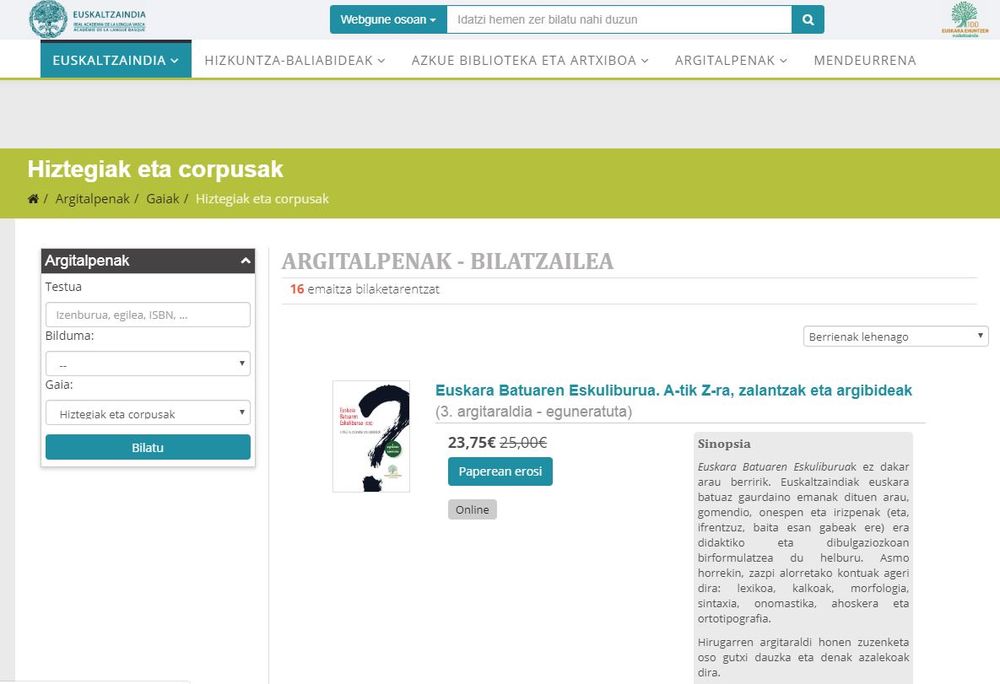Collapse the Argitalpenak filter panel
The image size is (1000, 684).
246,261
